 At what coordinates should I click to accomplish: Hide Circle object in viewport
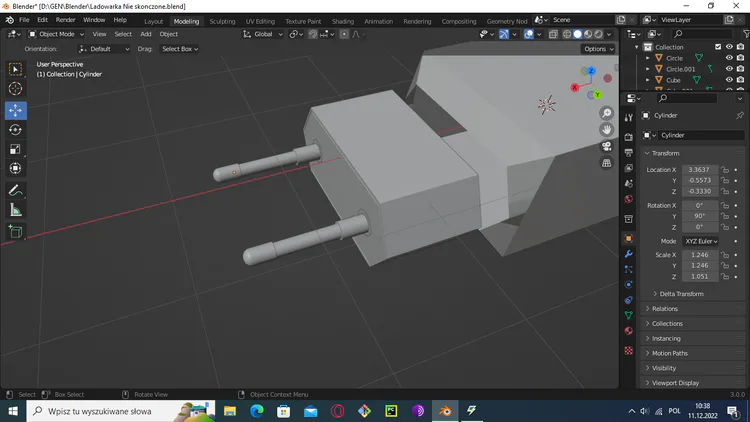click(x=729, y=58)
